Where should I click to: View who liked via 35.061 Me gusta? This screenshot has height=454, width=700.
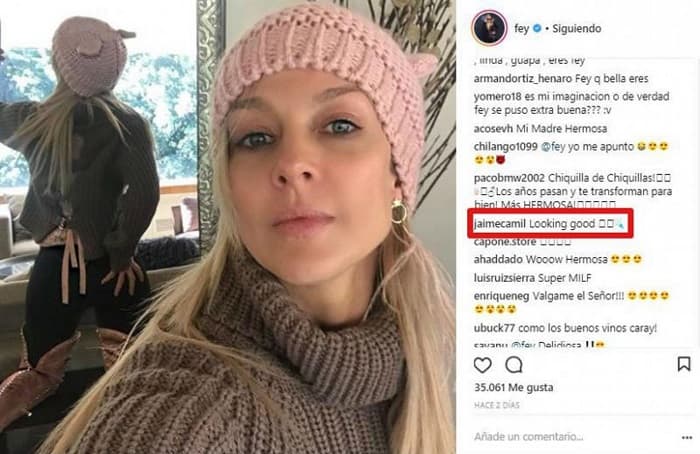[x=513, y=387]
